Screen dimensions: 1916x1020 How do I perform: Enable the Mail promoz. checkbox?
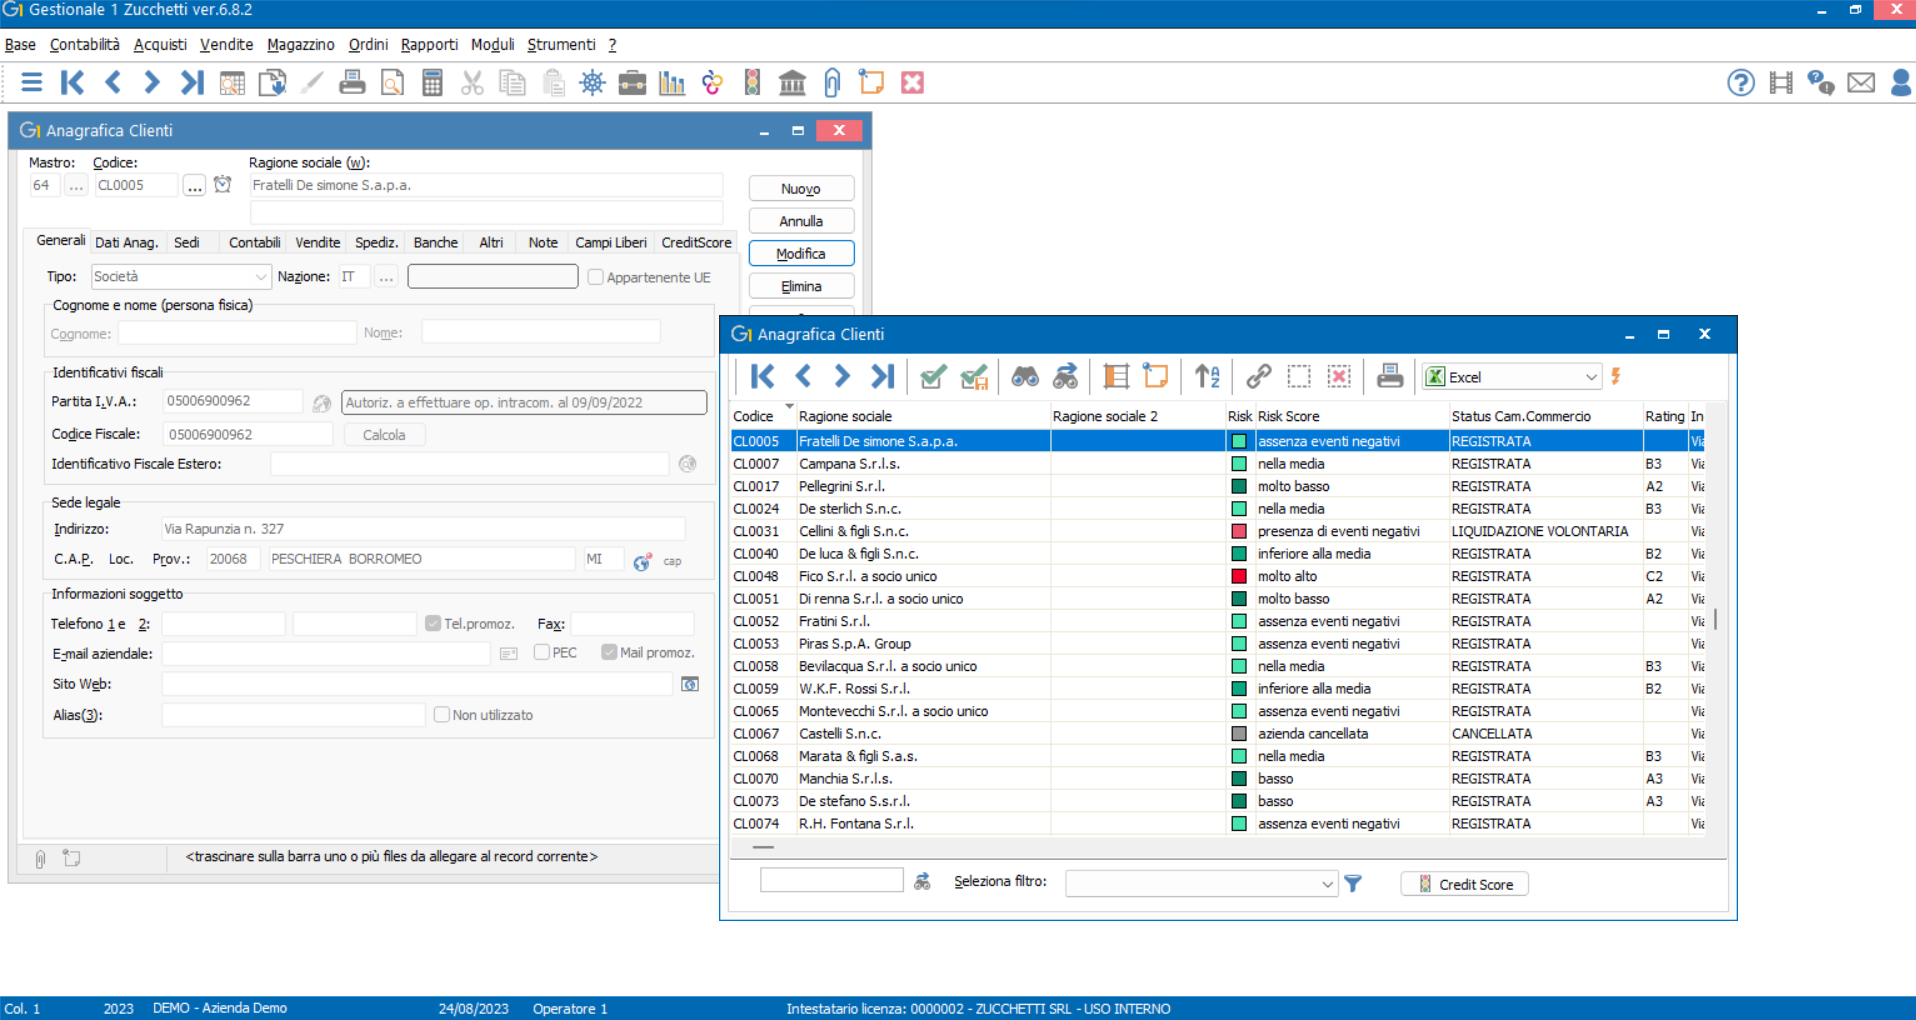[x=609, y=652]
